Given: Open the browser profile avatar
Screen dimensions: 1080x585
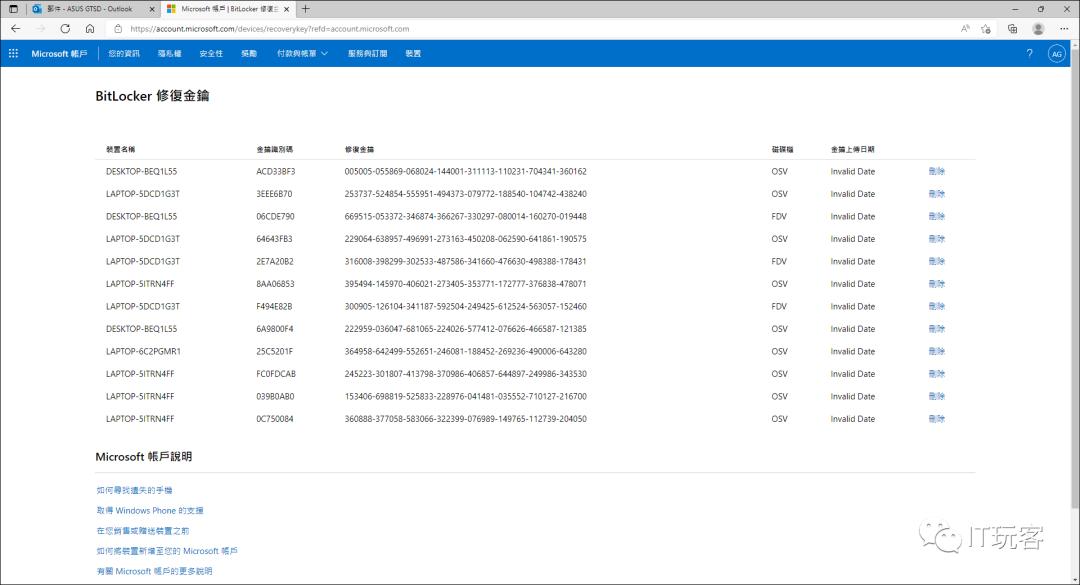Looking at the screenshot, I should coord(1038,29).
